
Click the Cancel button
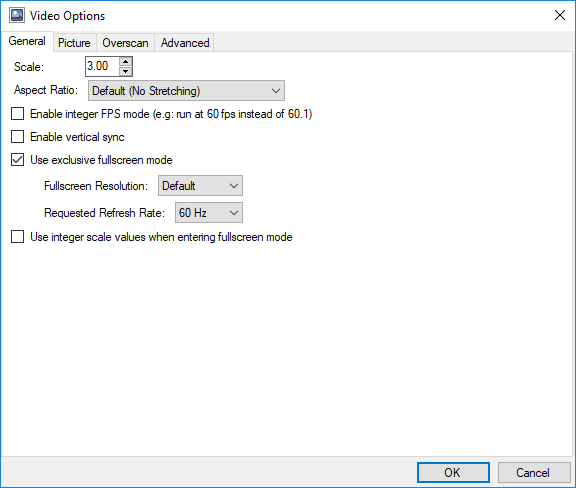point(533,473)
